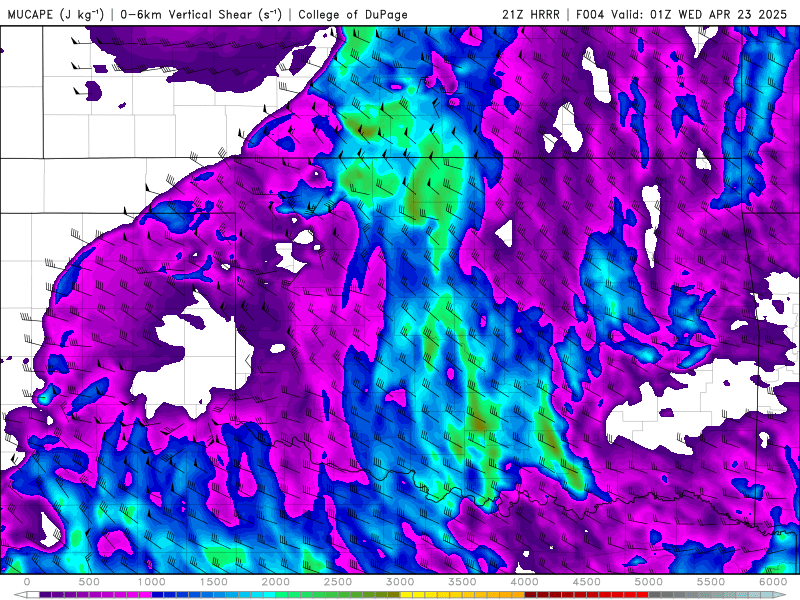The width and height of the screenshot is (800, 600).
Task: Click the 6000 label on the color scale
Action: (x=773, y=582)
